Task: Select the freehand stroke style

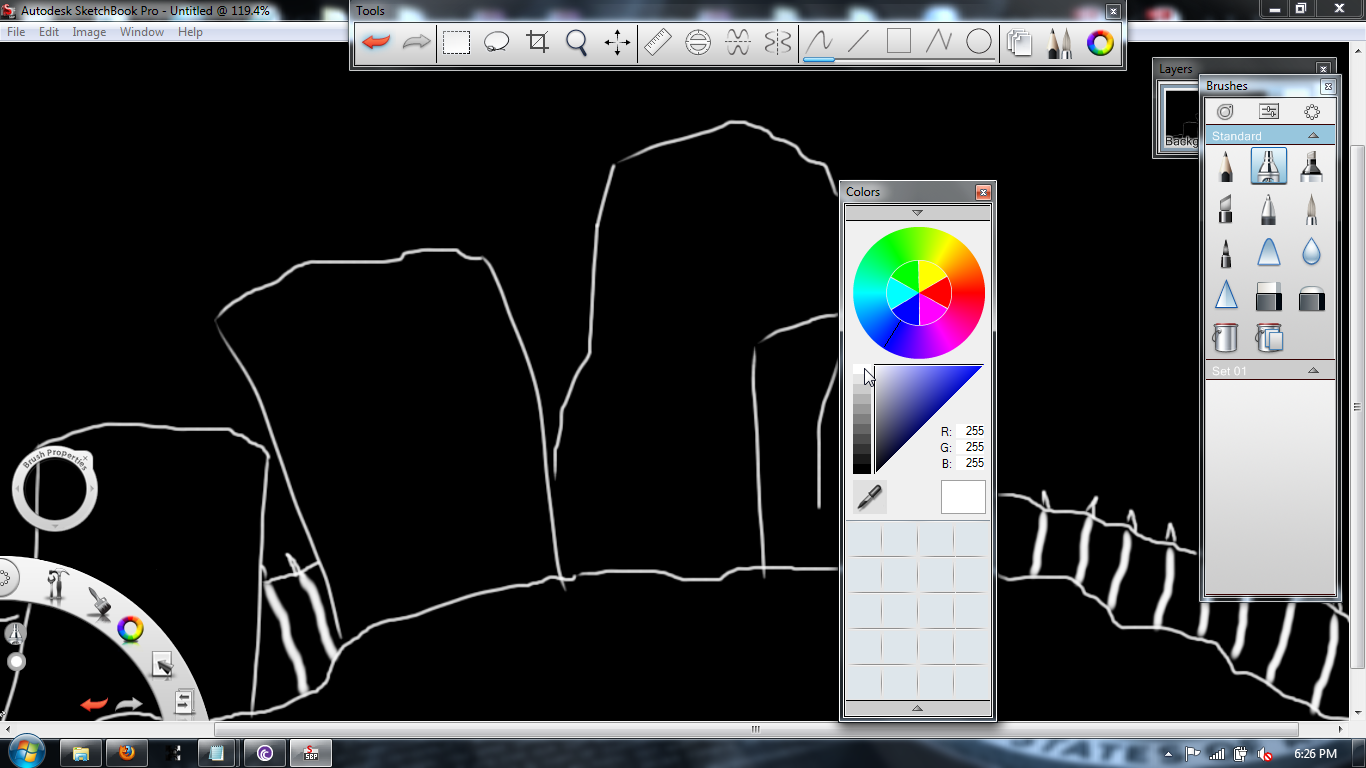Action: [x=819, y=42]
